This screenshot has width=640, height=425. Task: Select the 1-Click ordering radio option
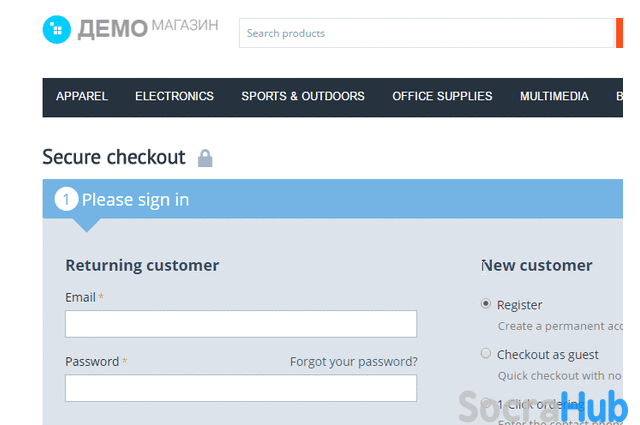coord(486,403)
